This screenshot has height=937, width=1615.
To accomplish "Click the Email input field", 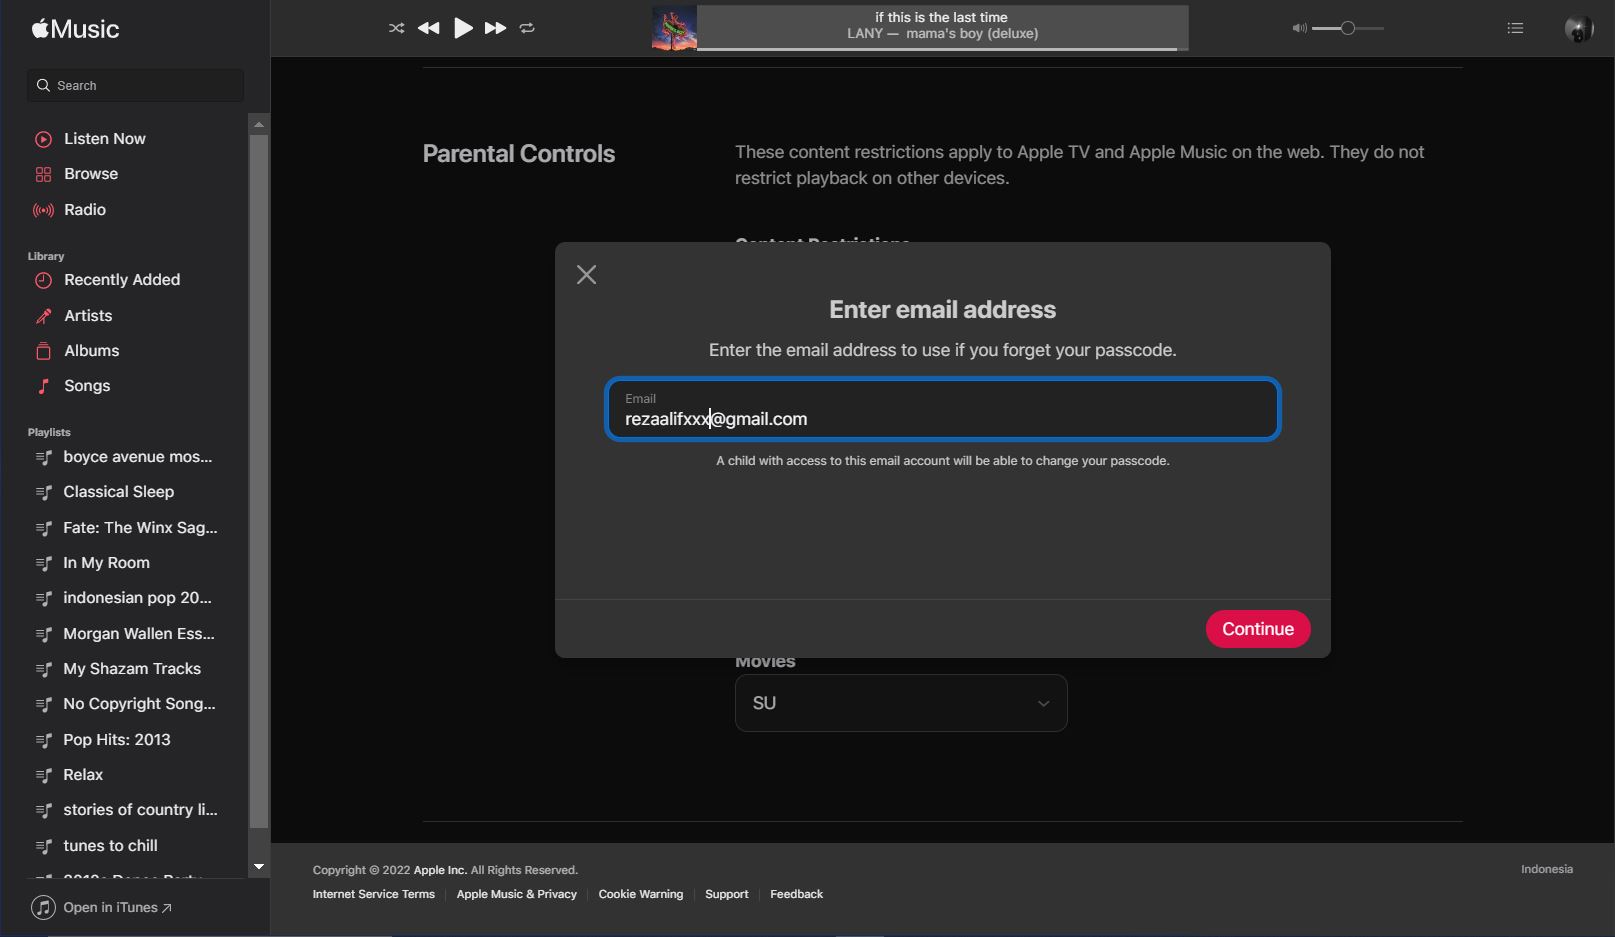I will (x=942, y=409).
